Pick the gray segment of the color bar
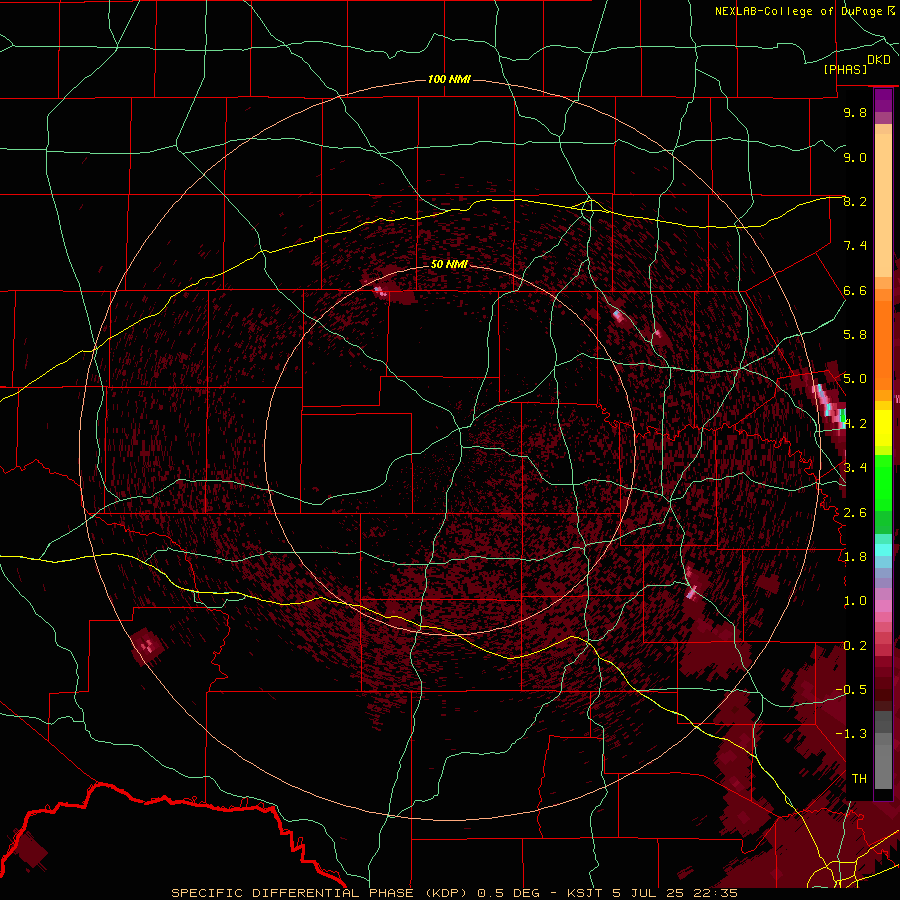900x900 pixels. tap(883, 749)
